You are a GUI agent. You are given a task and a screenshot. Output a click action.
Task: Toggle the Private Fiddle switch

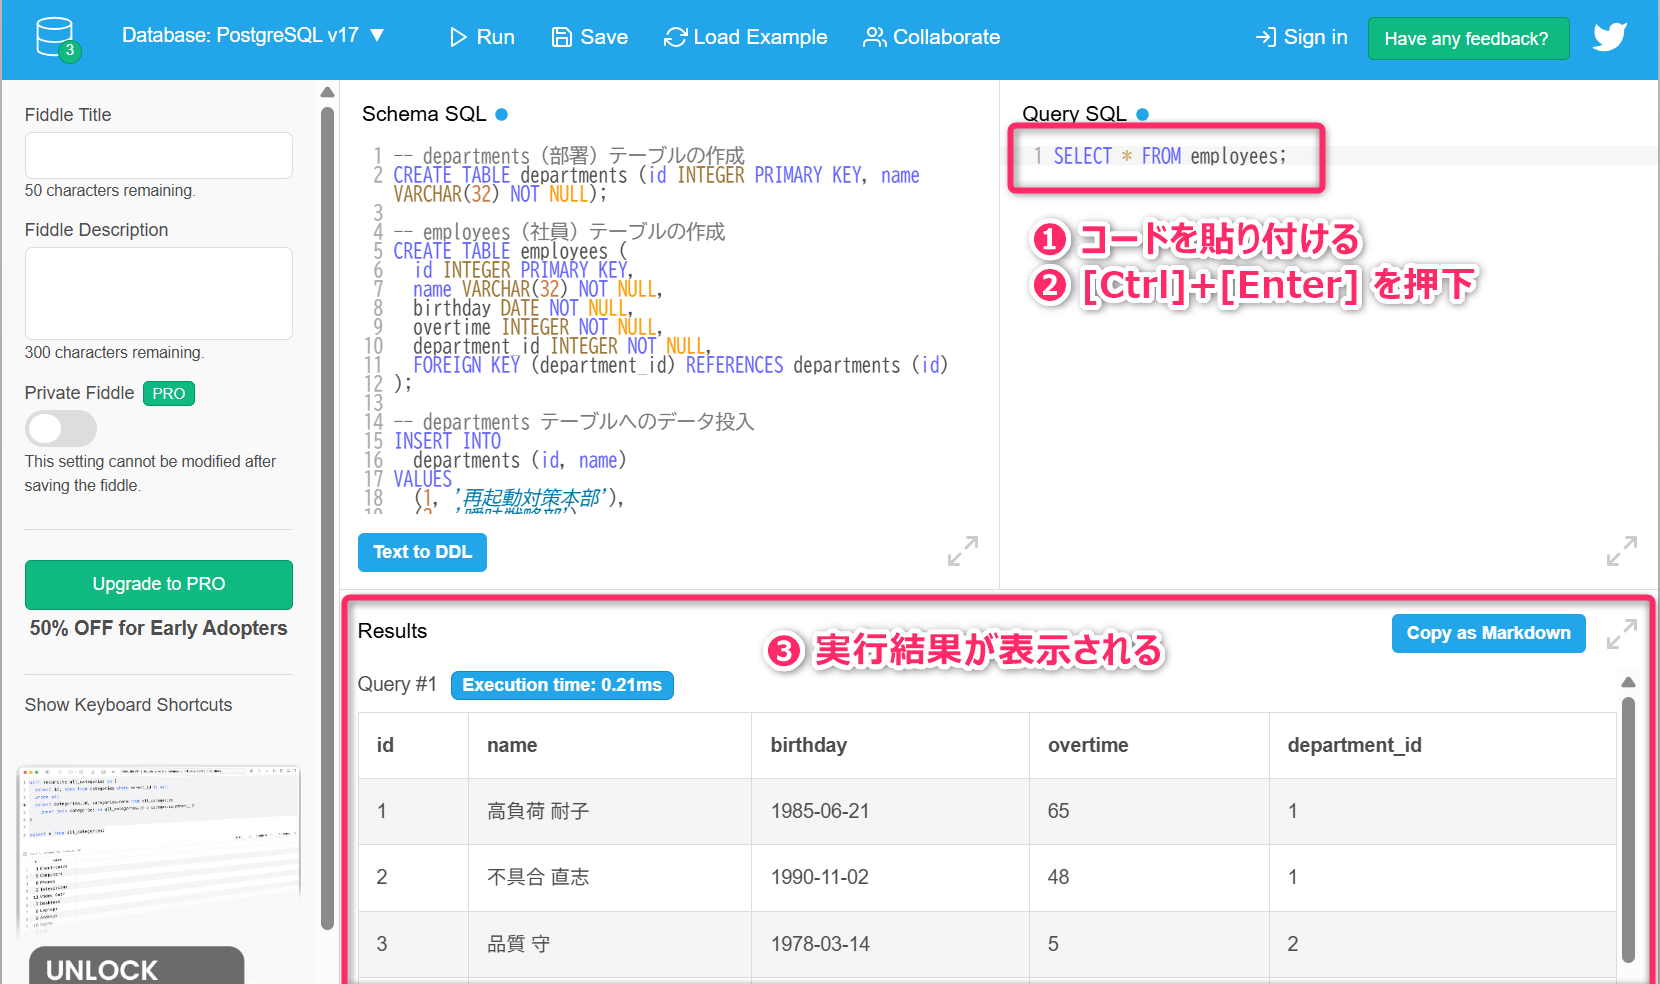pos(61,429)
